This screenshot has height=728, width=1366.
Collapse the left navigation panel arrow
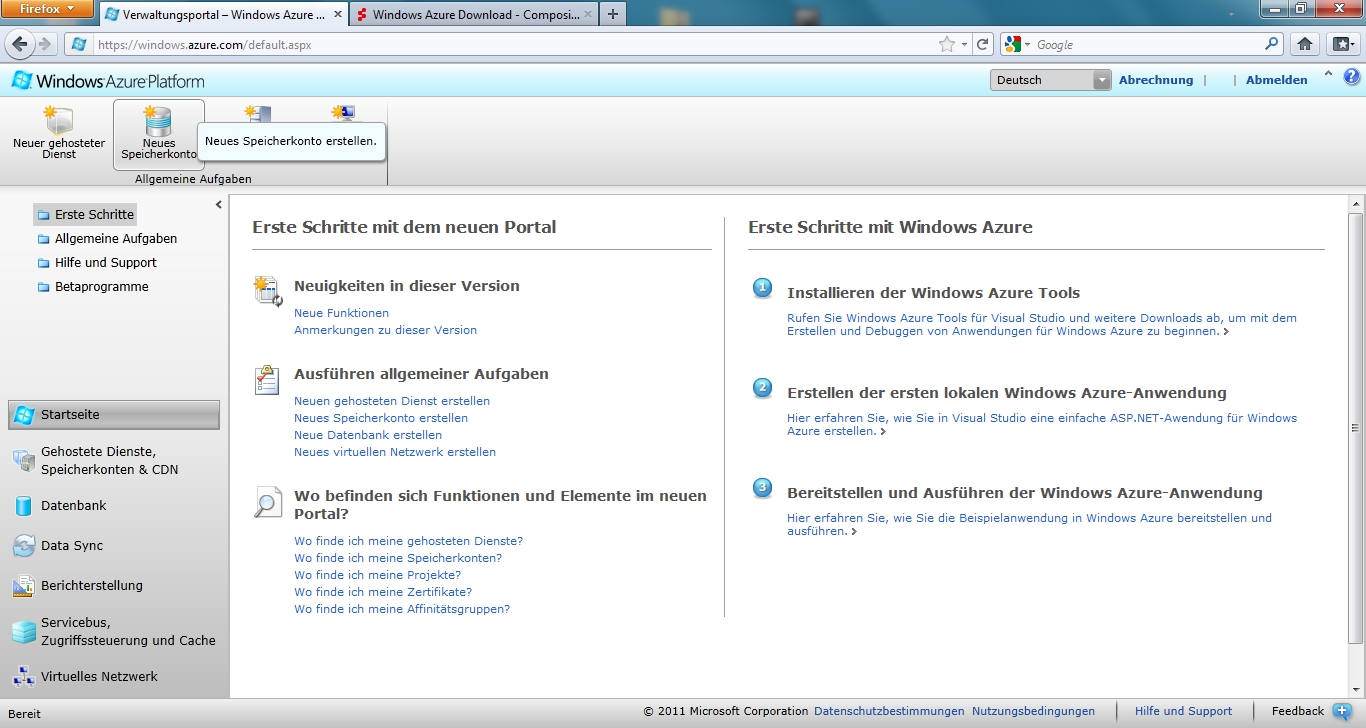(x=219, y=205)
